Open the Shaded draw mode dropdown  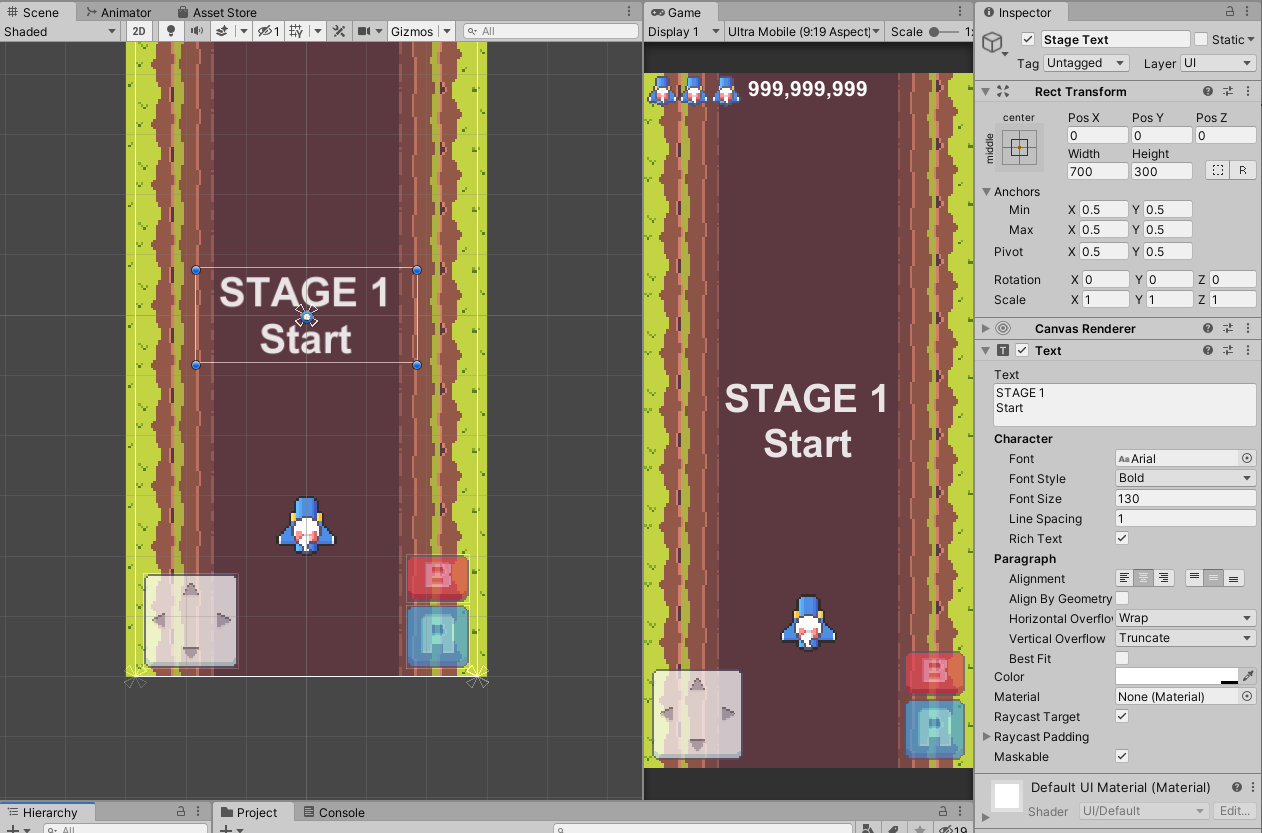coord(60,31)
